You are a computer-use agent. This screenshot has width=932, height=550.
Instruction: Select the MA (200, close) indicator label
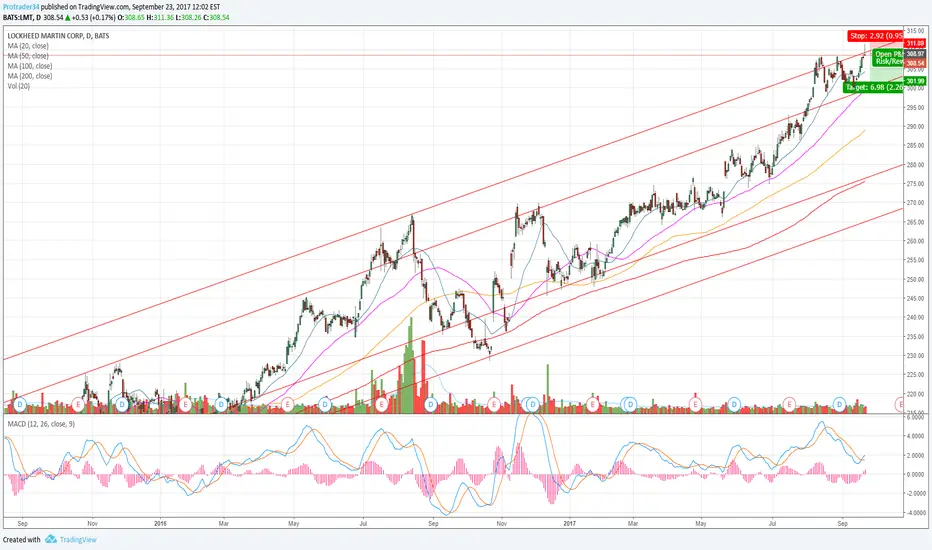point(30,76)
